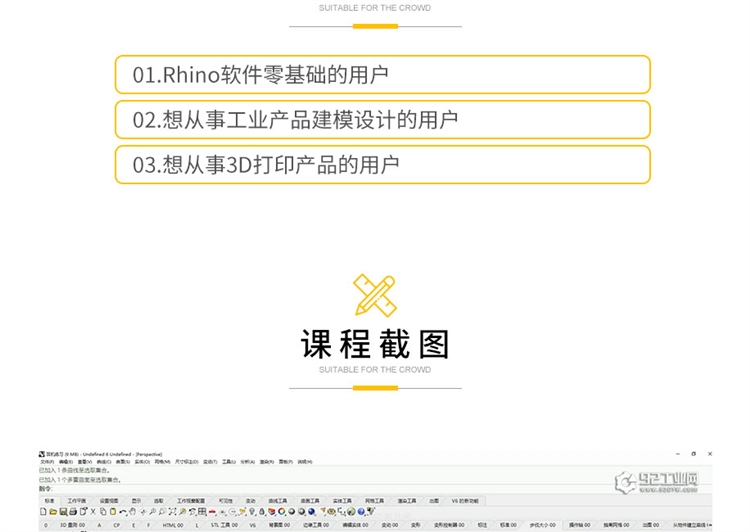Click the blue help question icon
750x532 pixels.
pyautogui.click(x=361, y=511)
